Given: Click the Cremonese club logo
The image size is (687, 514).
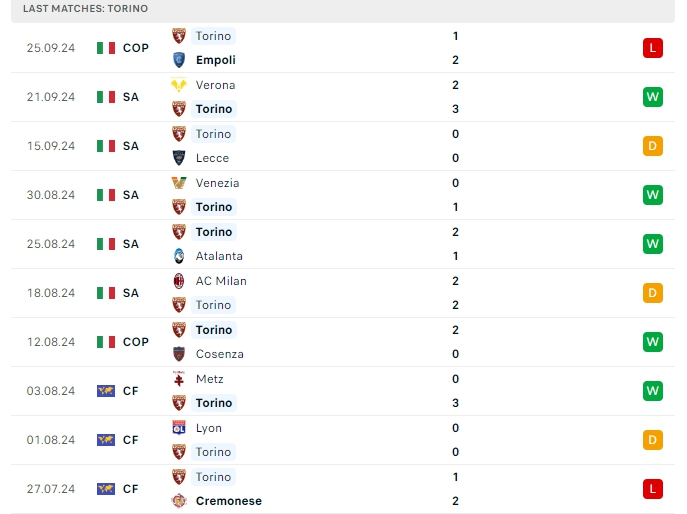Looking at the screenshot, I should pos(179,501).
